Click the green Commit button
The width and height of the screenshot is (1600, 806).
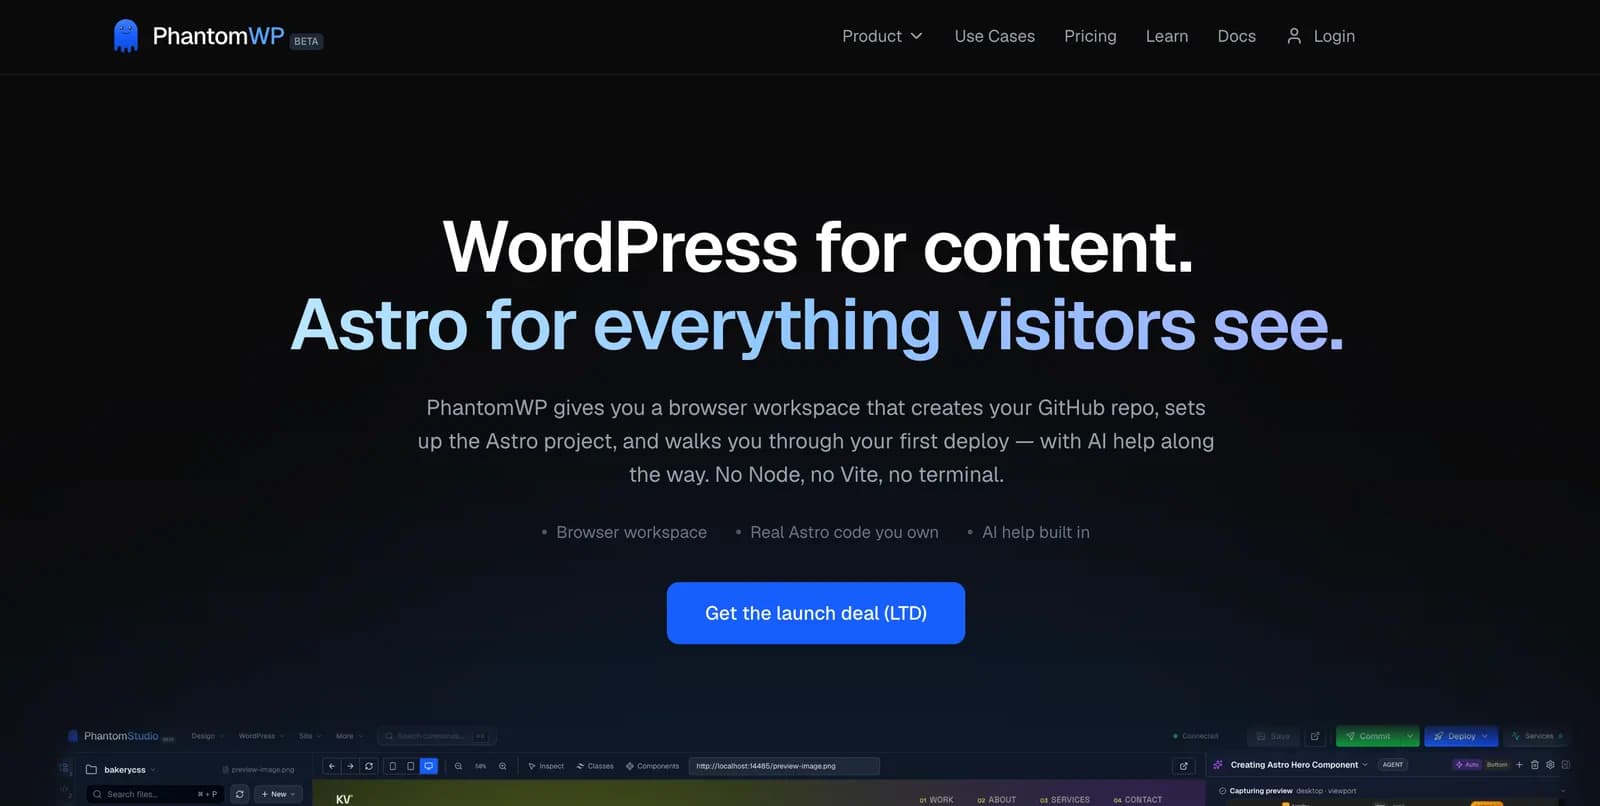coord(1368,736)
